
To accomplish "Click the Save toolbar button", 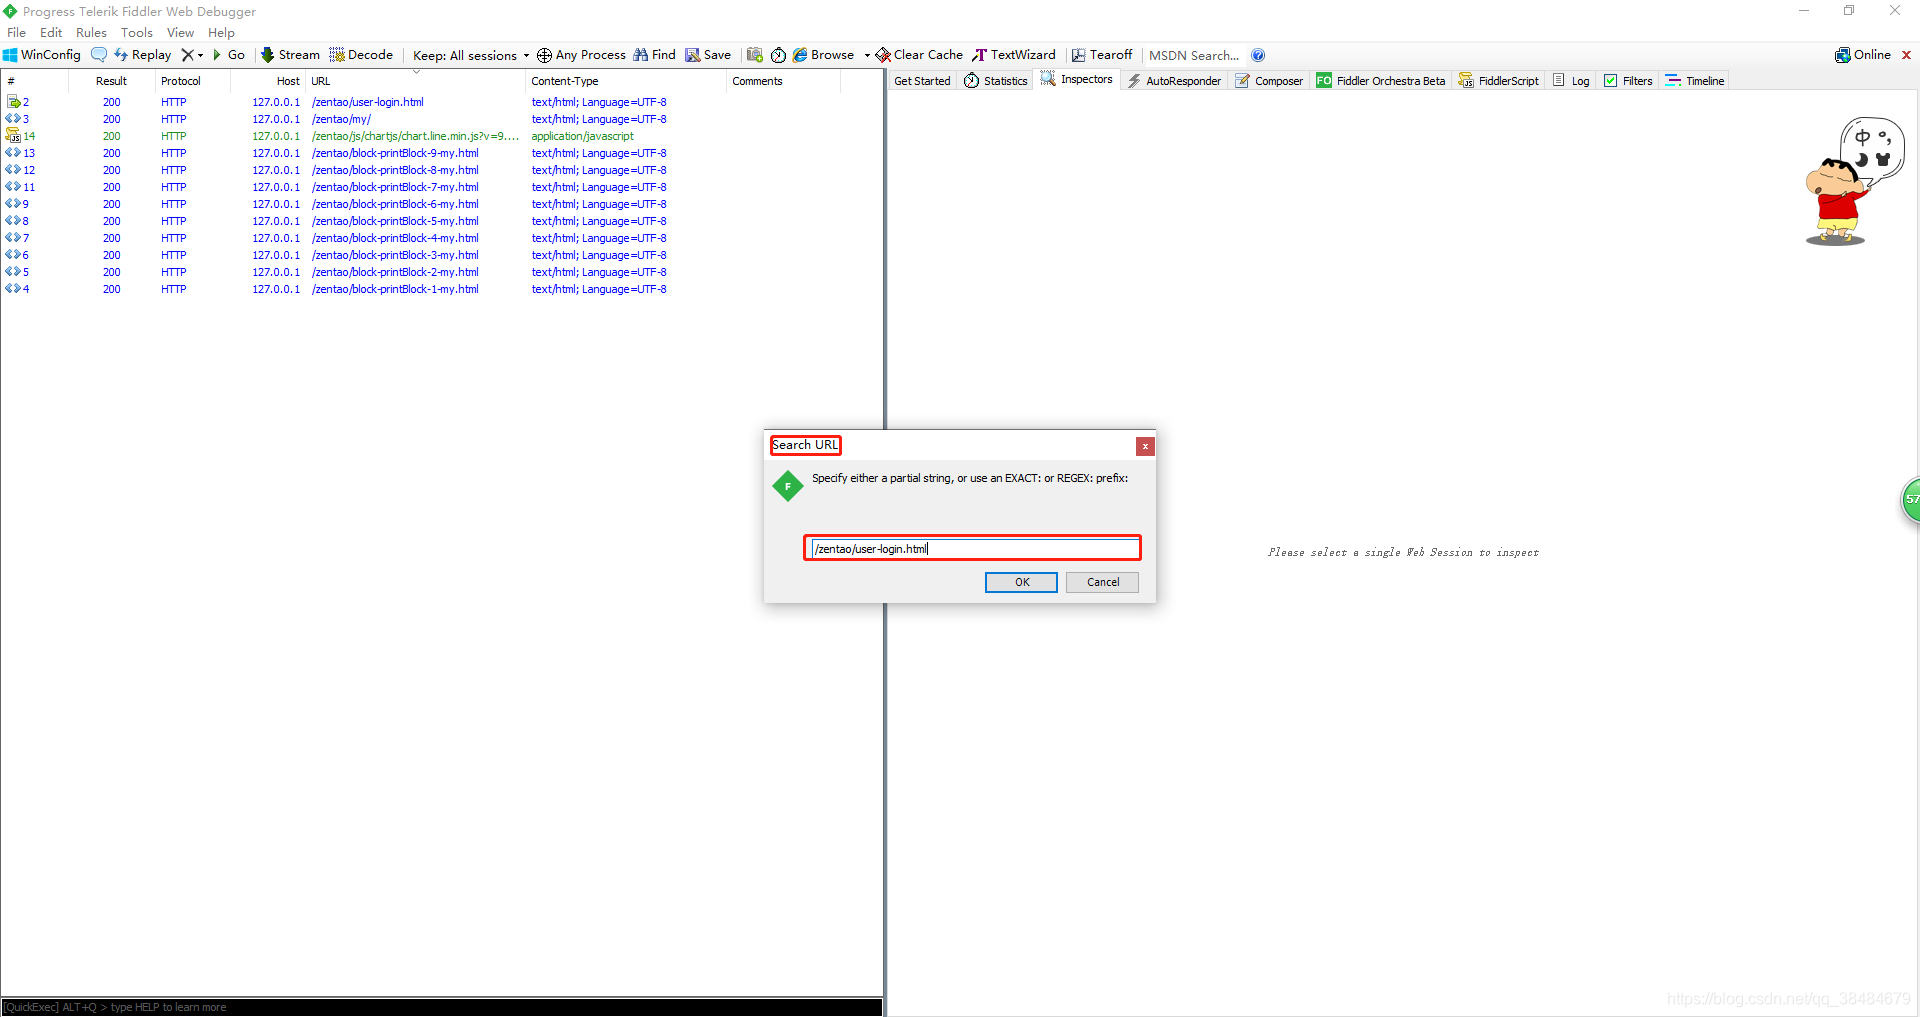I will tap(708, 55).
